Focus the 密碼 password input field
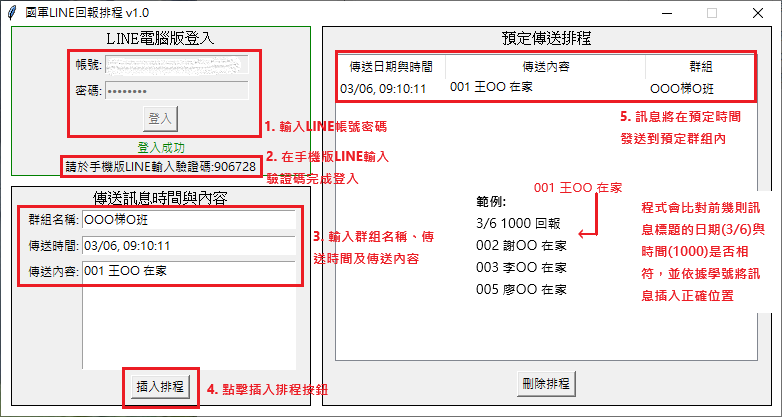This screenshot has width=782, height=417. tap(177, 91)
